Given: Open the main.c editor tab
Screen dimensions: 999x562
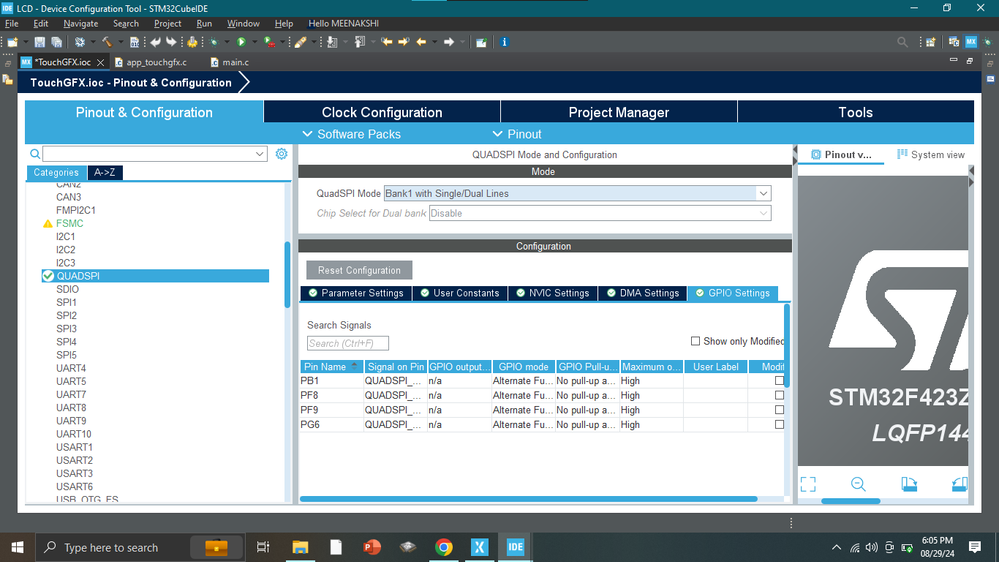Looking at the screenshot, I should (229, 62).
